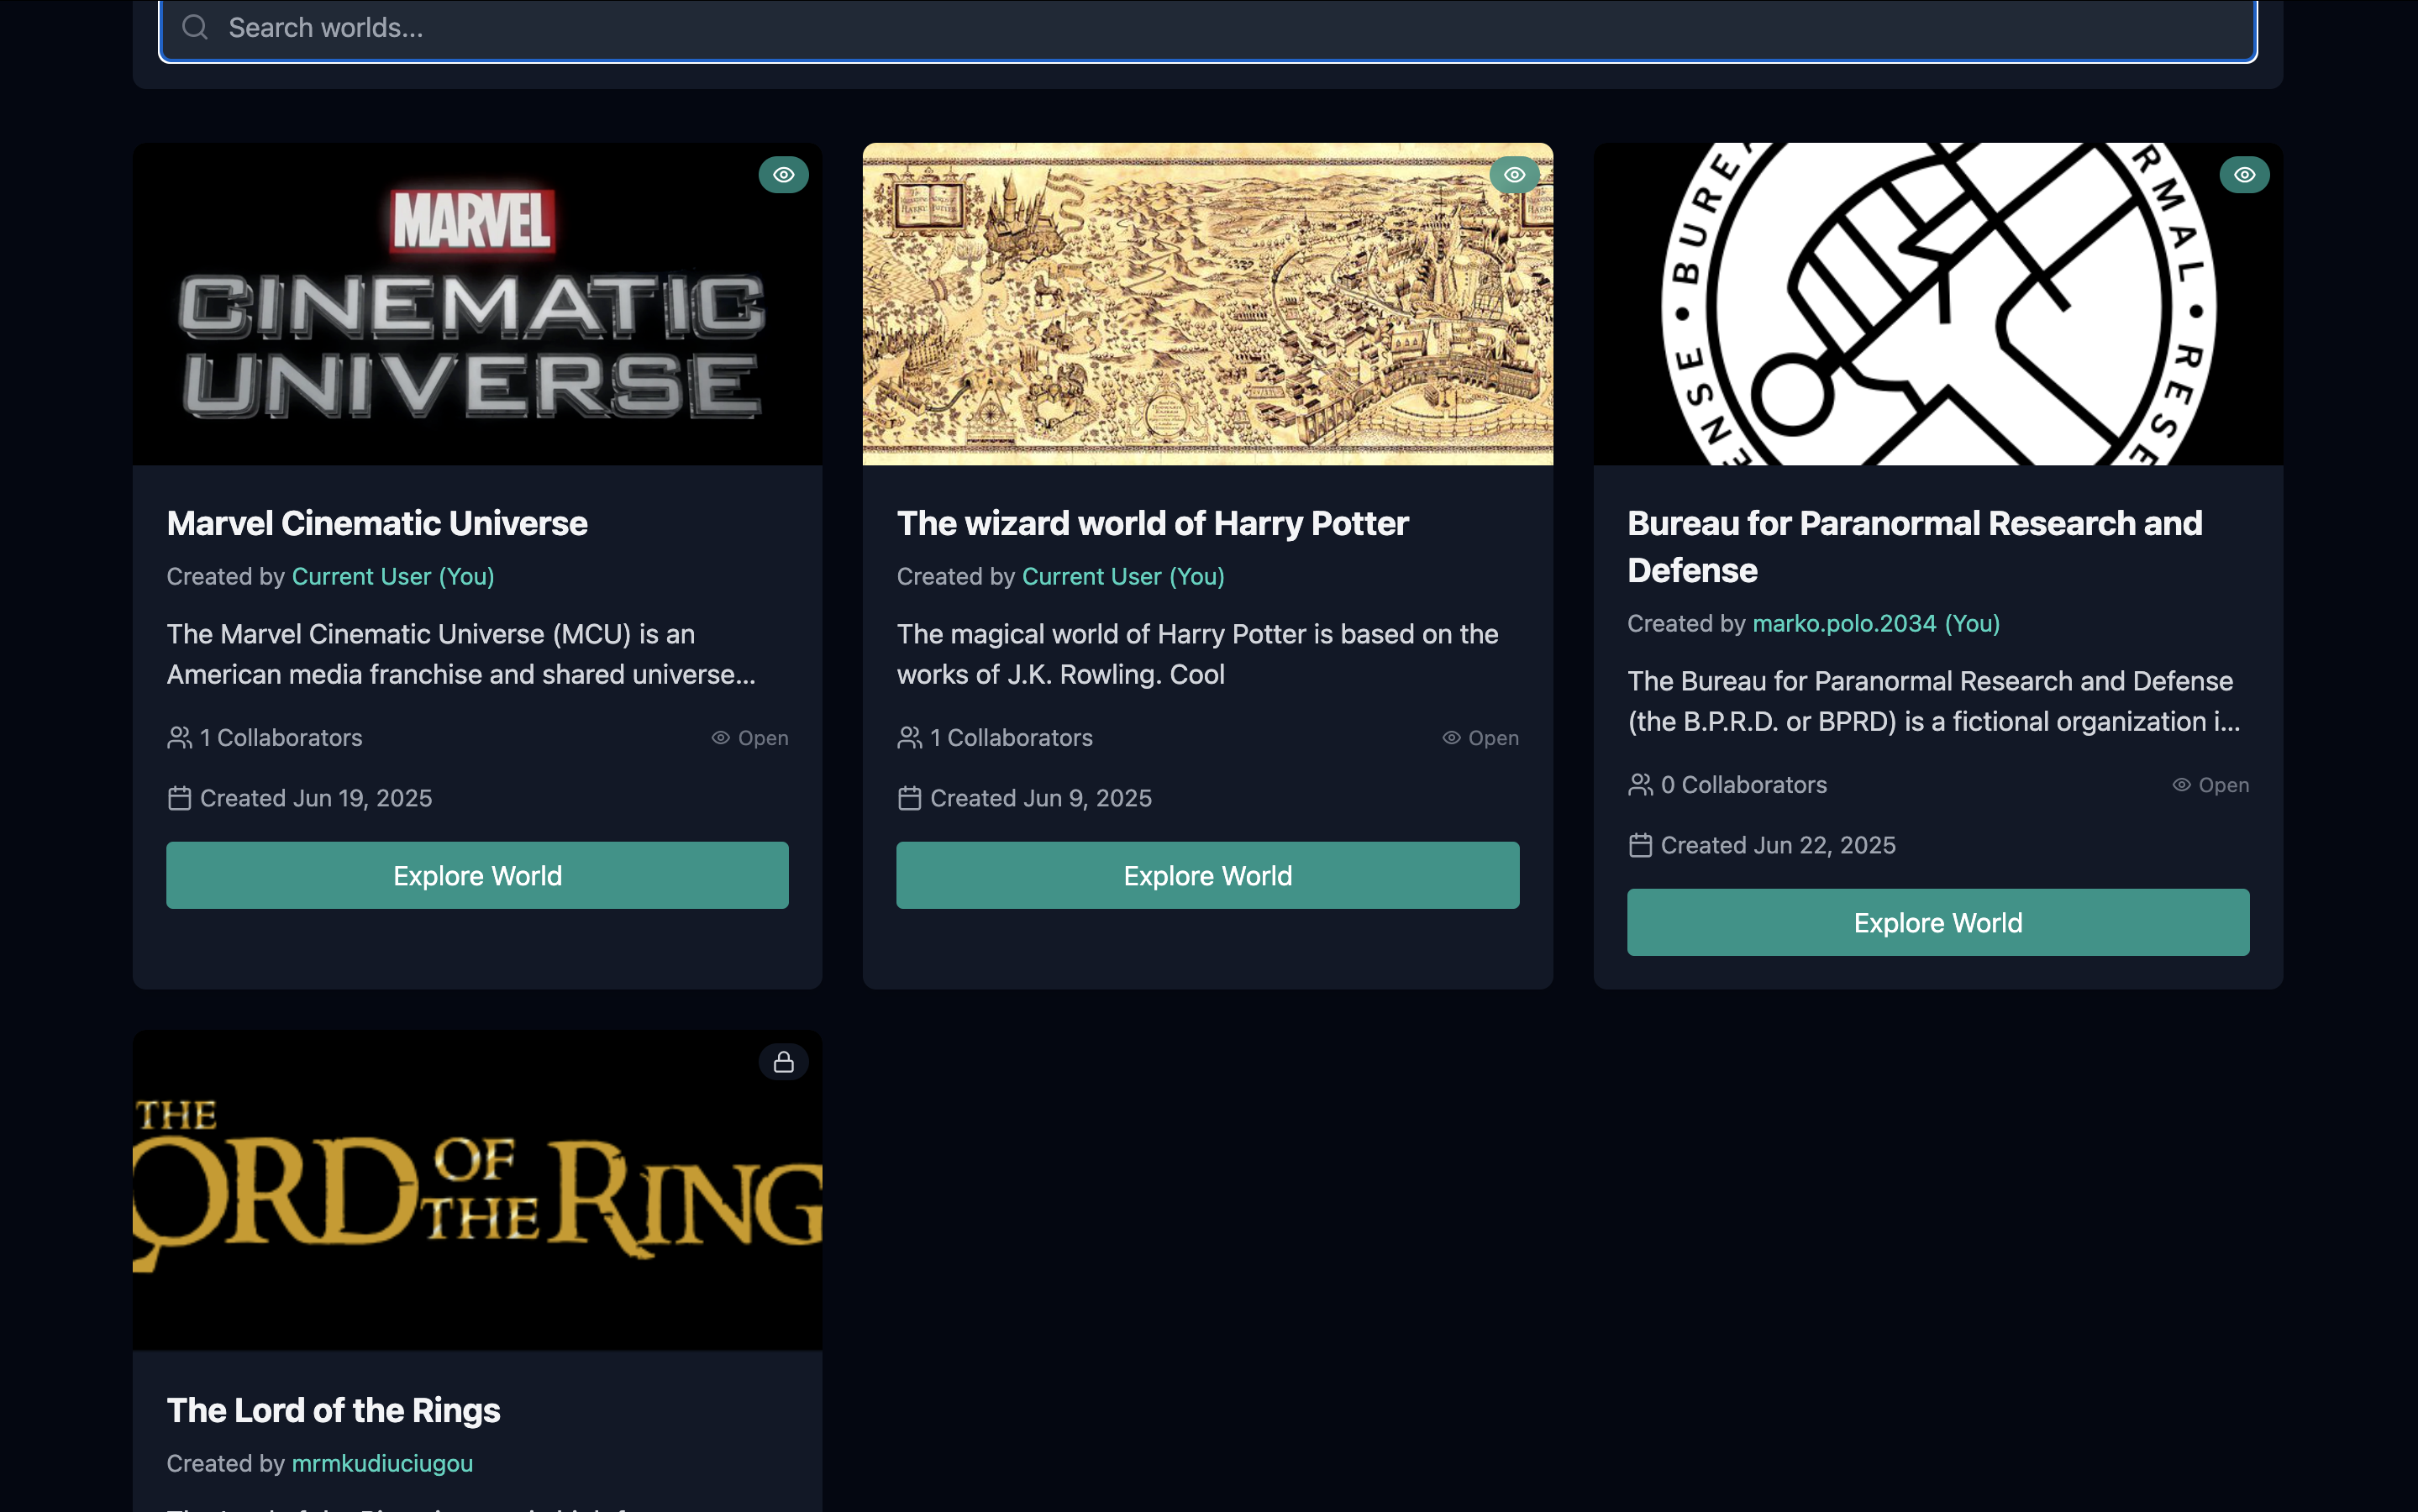
Task: Open creator link marko.polo.2034
Action: click(1843, 623)
